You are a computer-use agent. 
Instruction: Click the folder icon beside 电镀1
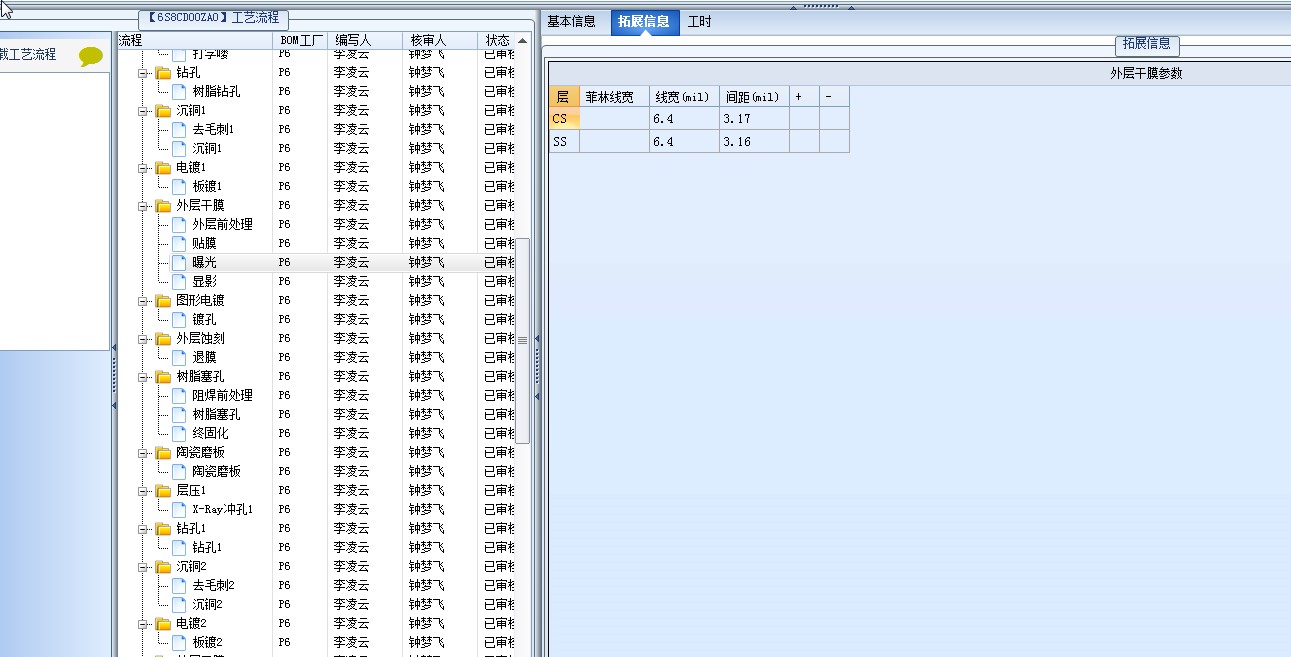(163, 168)
